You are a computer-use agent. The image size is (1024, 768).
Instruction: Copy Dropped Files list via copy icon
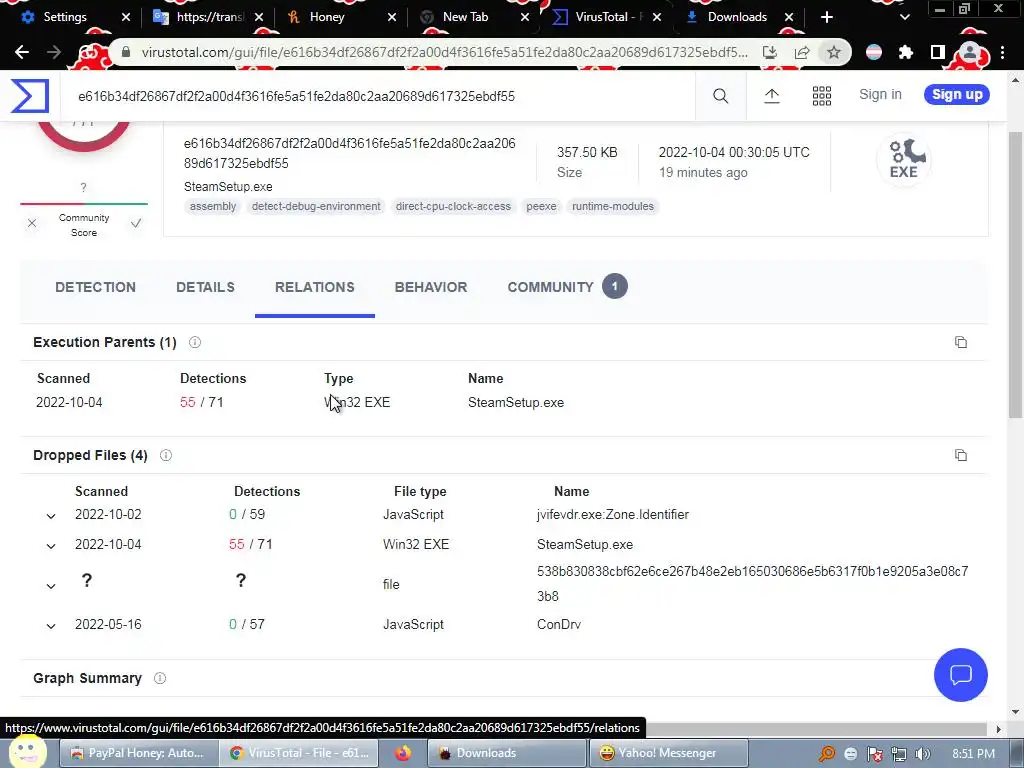(961, 455)
